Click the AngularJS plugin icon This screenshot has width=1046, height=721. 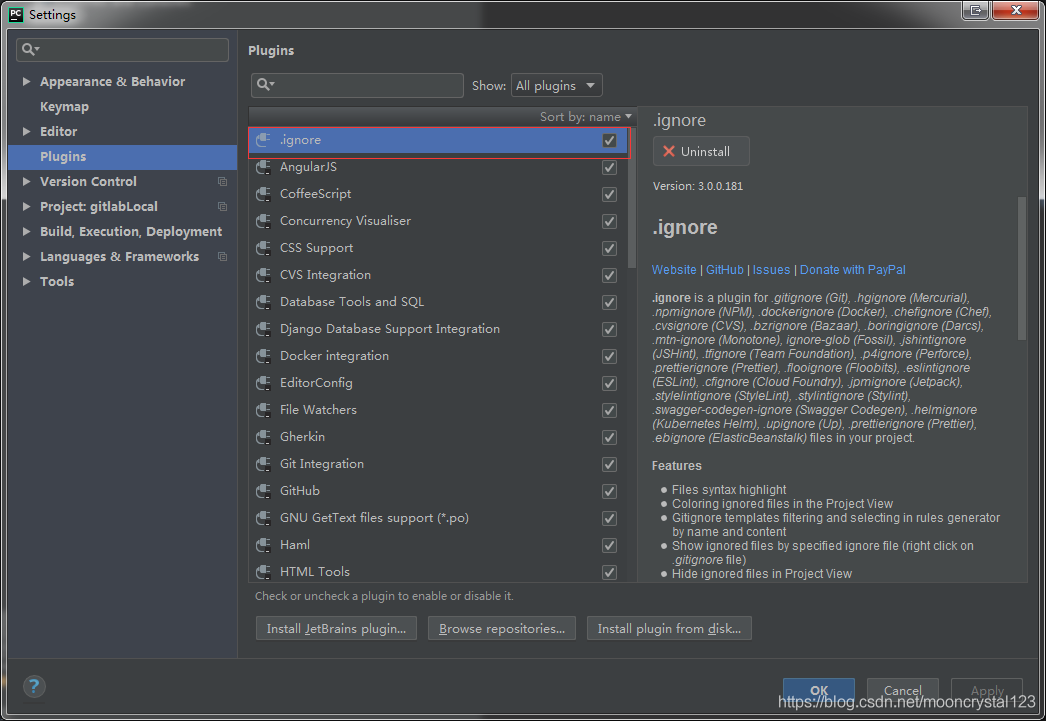tap(264, 167)
